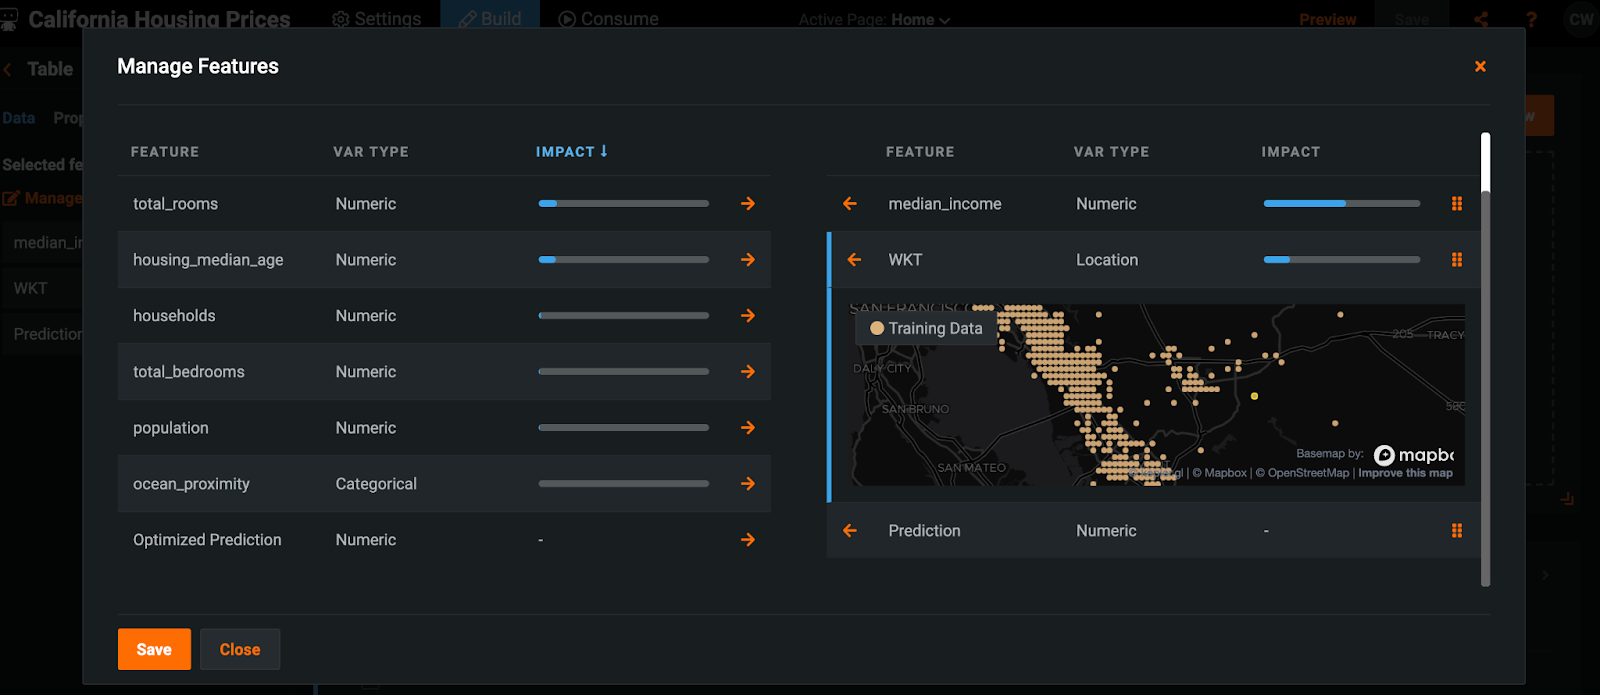Open the OpenStreetMap attribution link
Viewport: 1600px width, 695px height.
tap(1303, 473)
